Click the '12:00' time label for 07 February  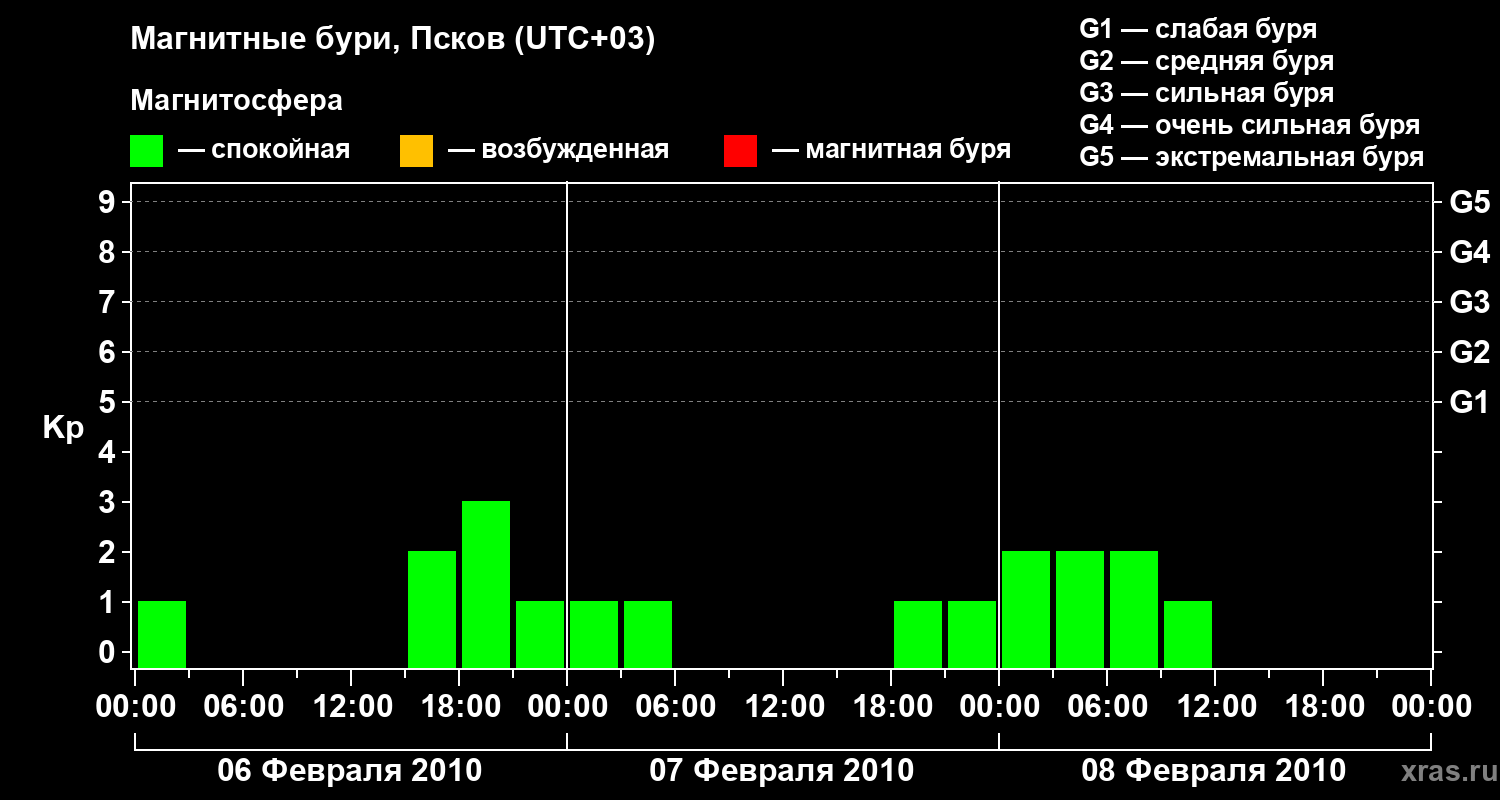coord(783,707)
